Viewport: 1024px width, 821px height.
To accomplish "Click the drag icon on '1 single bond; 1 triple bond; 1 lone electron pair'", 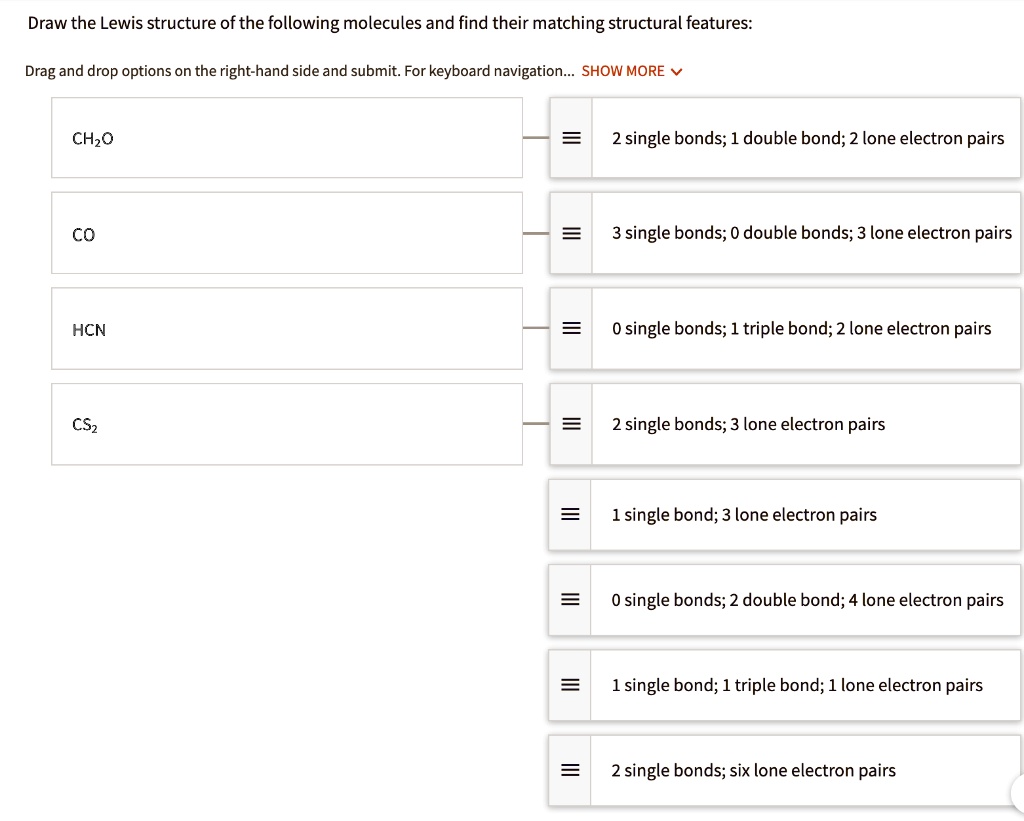I will [x=570, y=684].
